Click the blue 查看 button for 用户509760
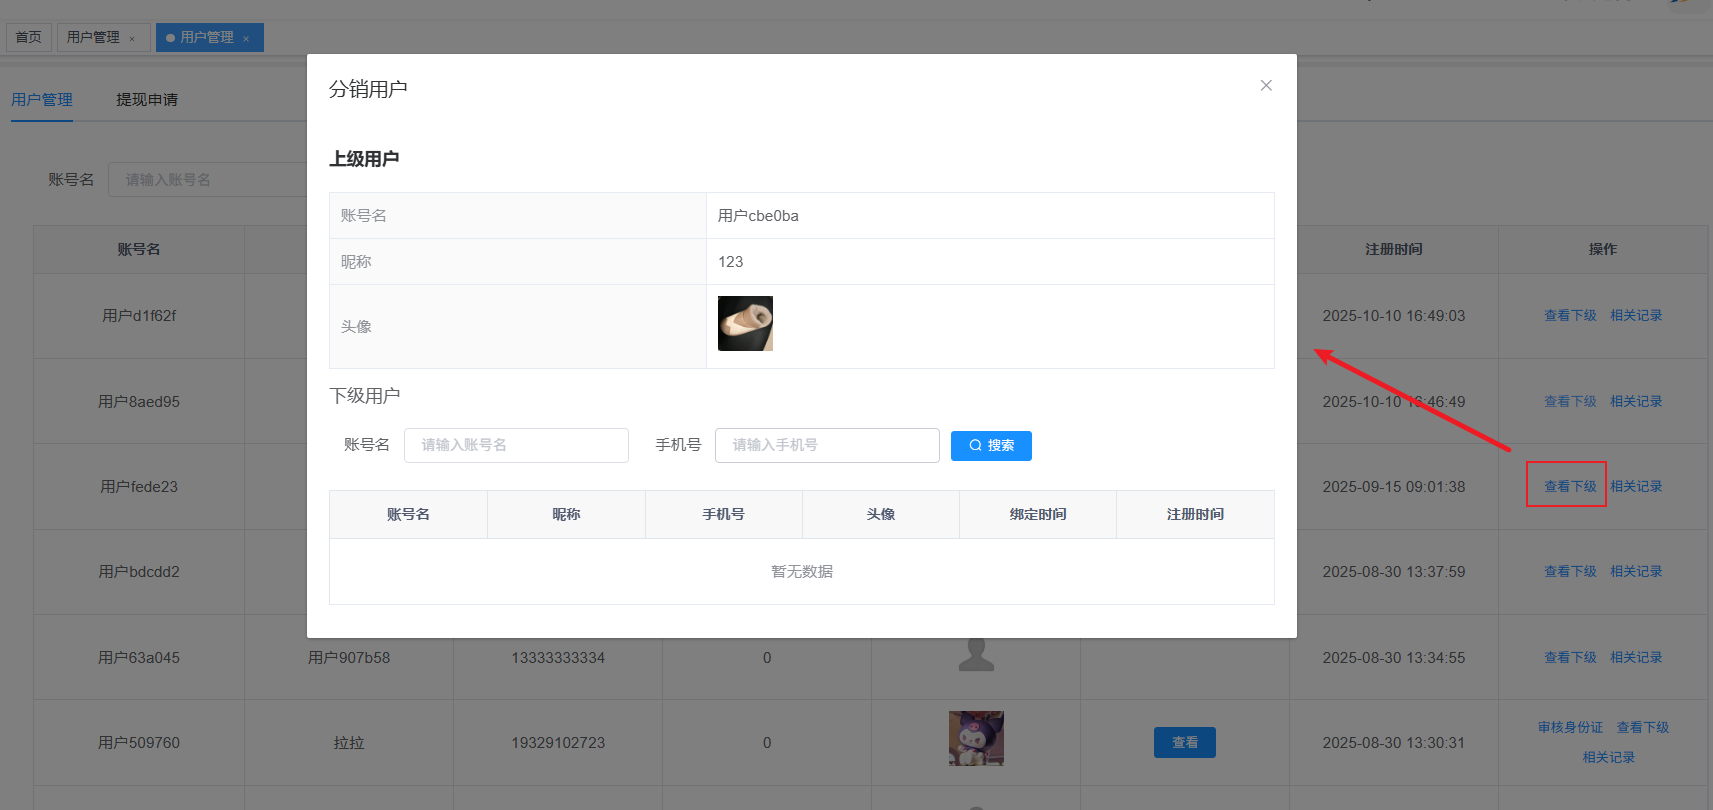Image resolution: width=1713 pixels, height=810 pixels. click(x=1184, y=743)
